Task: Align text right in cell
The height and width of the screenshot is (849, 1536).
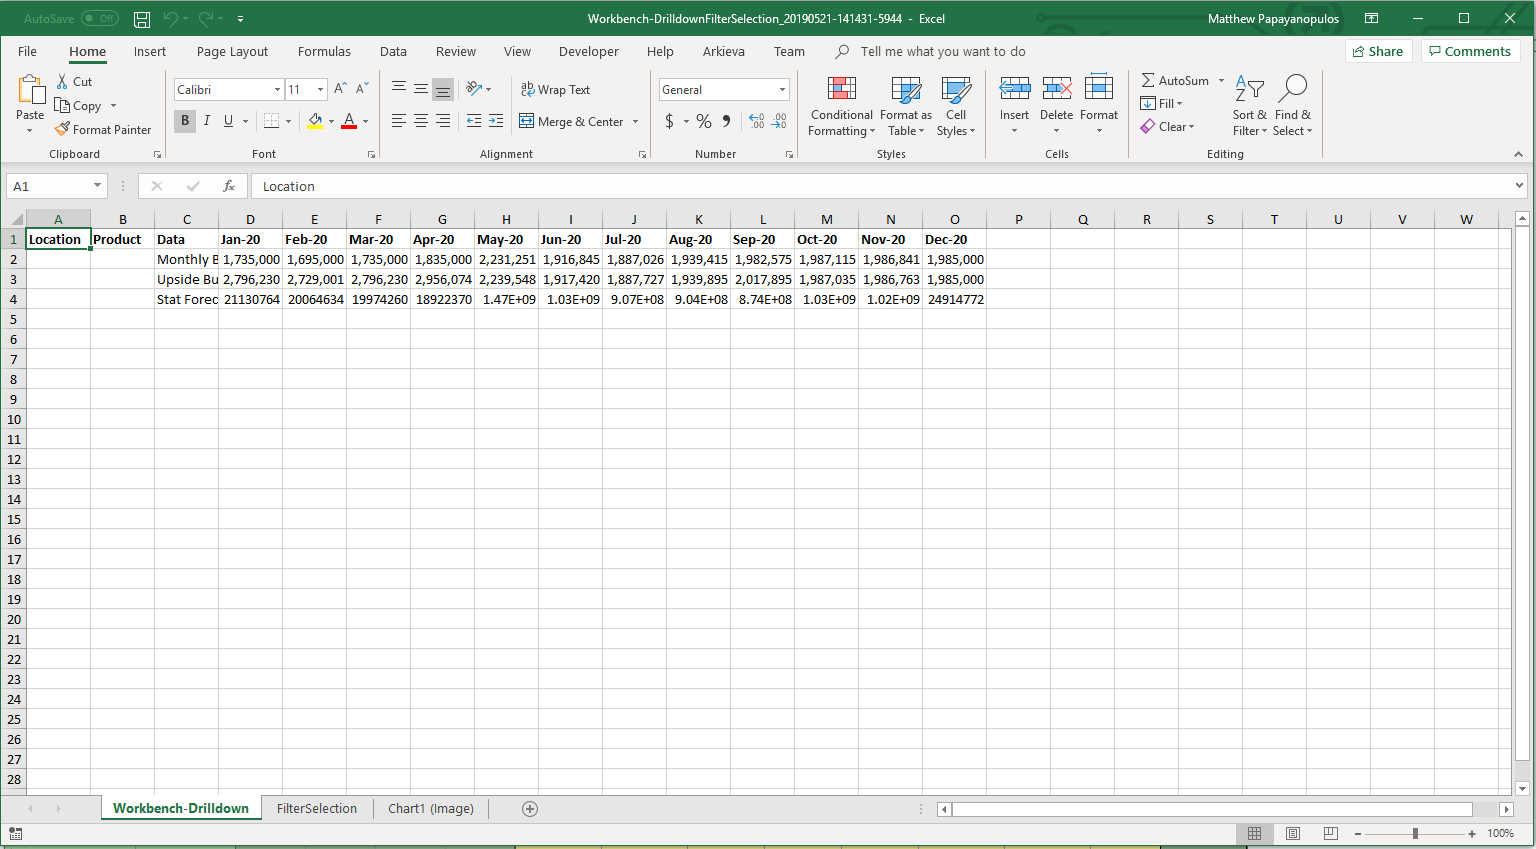Action: point(443,121)
